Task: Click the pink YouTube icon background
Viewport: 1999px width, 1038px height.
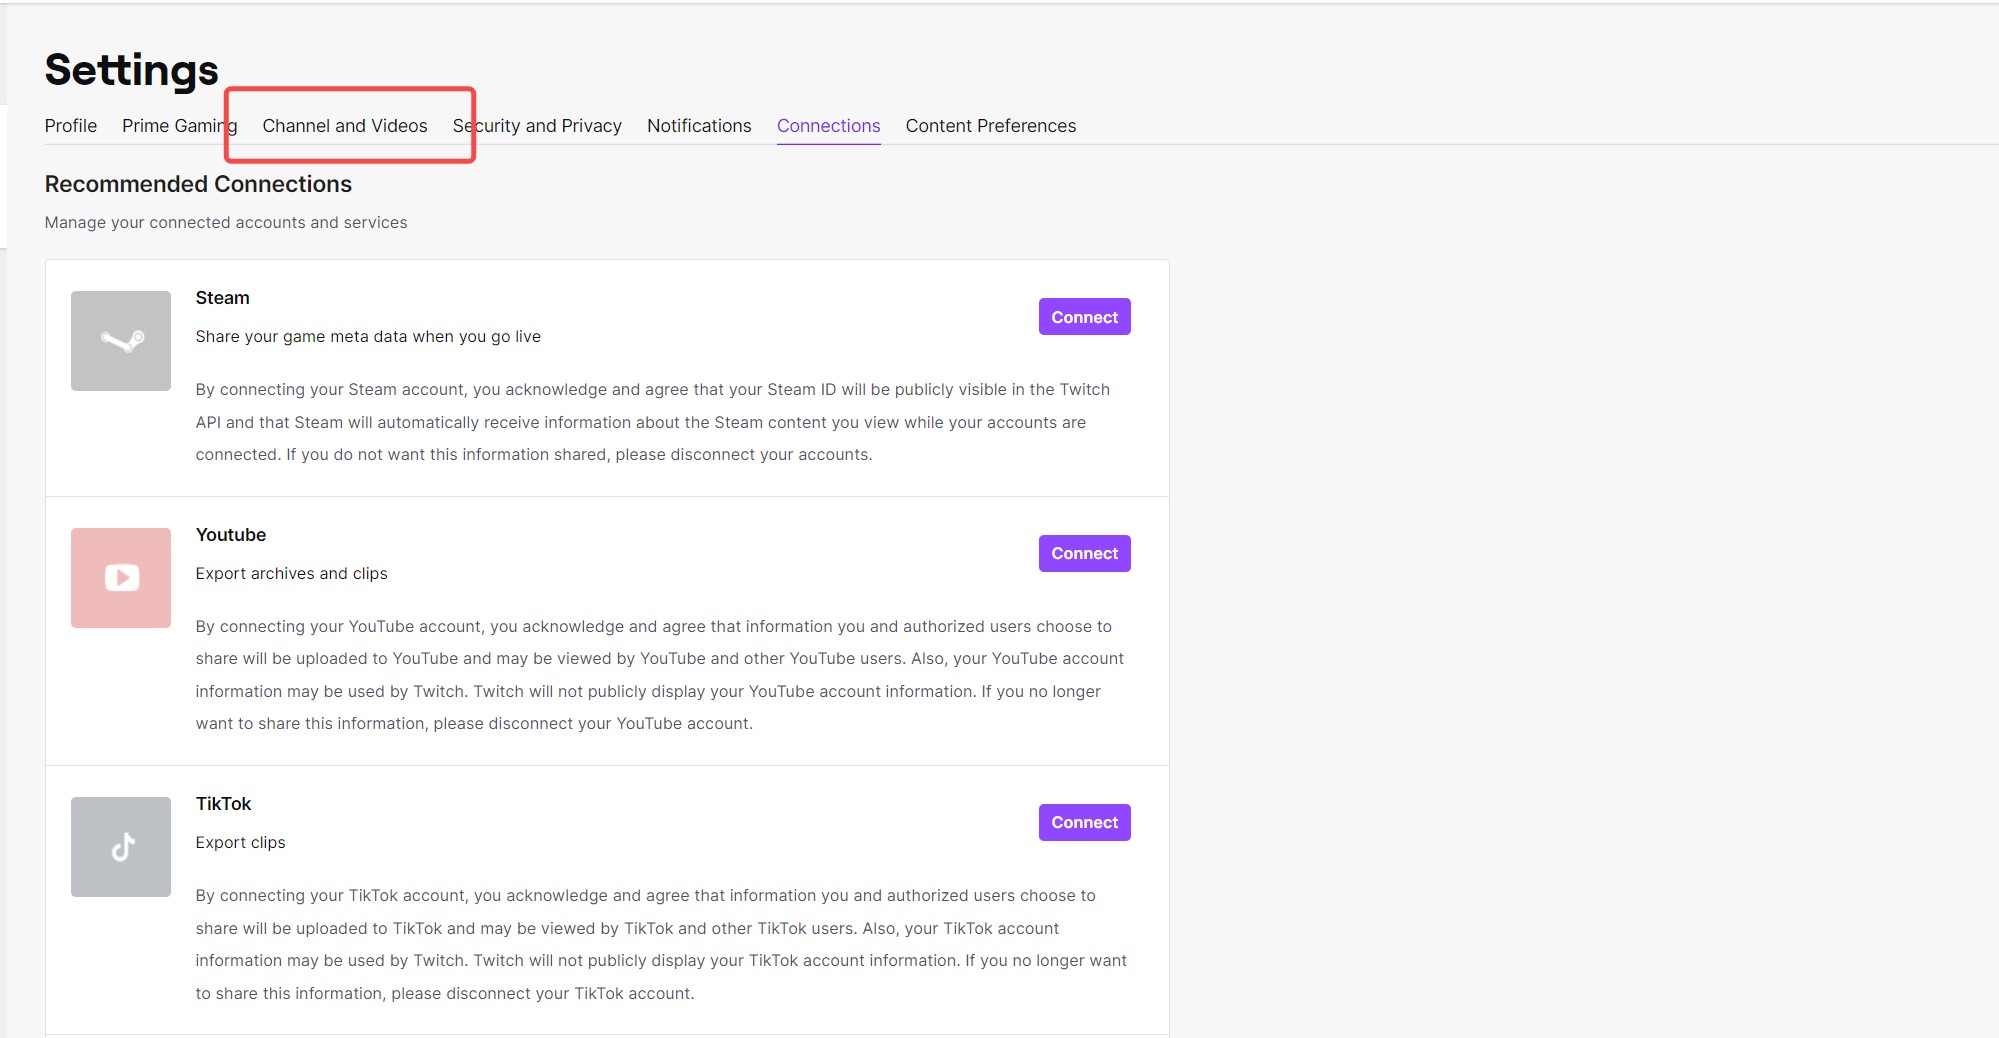Action: tap(120, 577)
